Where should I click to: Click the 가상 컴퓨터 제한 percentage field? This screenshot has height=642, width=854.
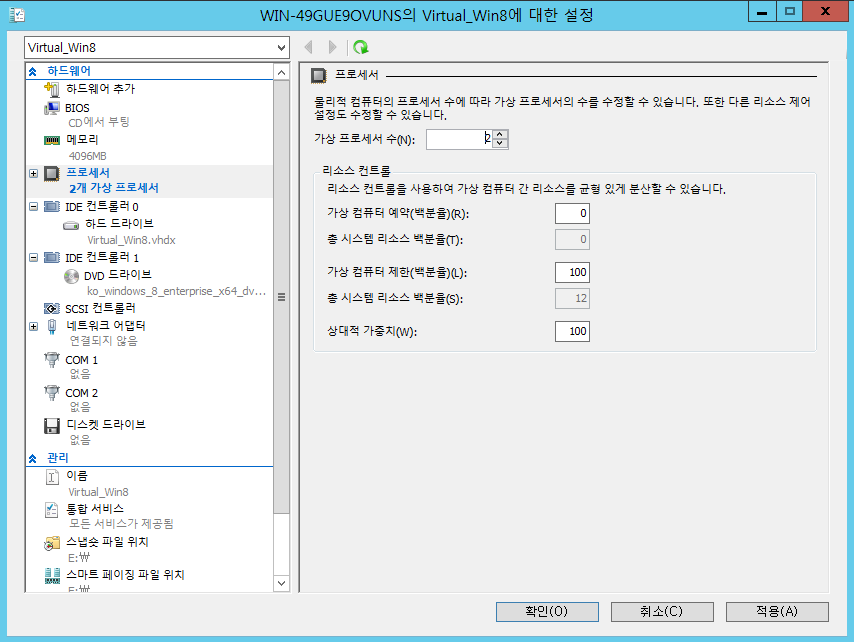572,272
